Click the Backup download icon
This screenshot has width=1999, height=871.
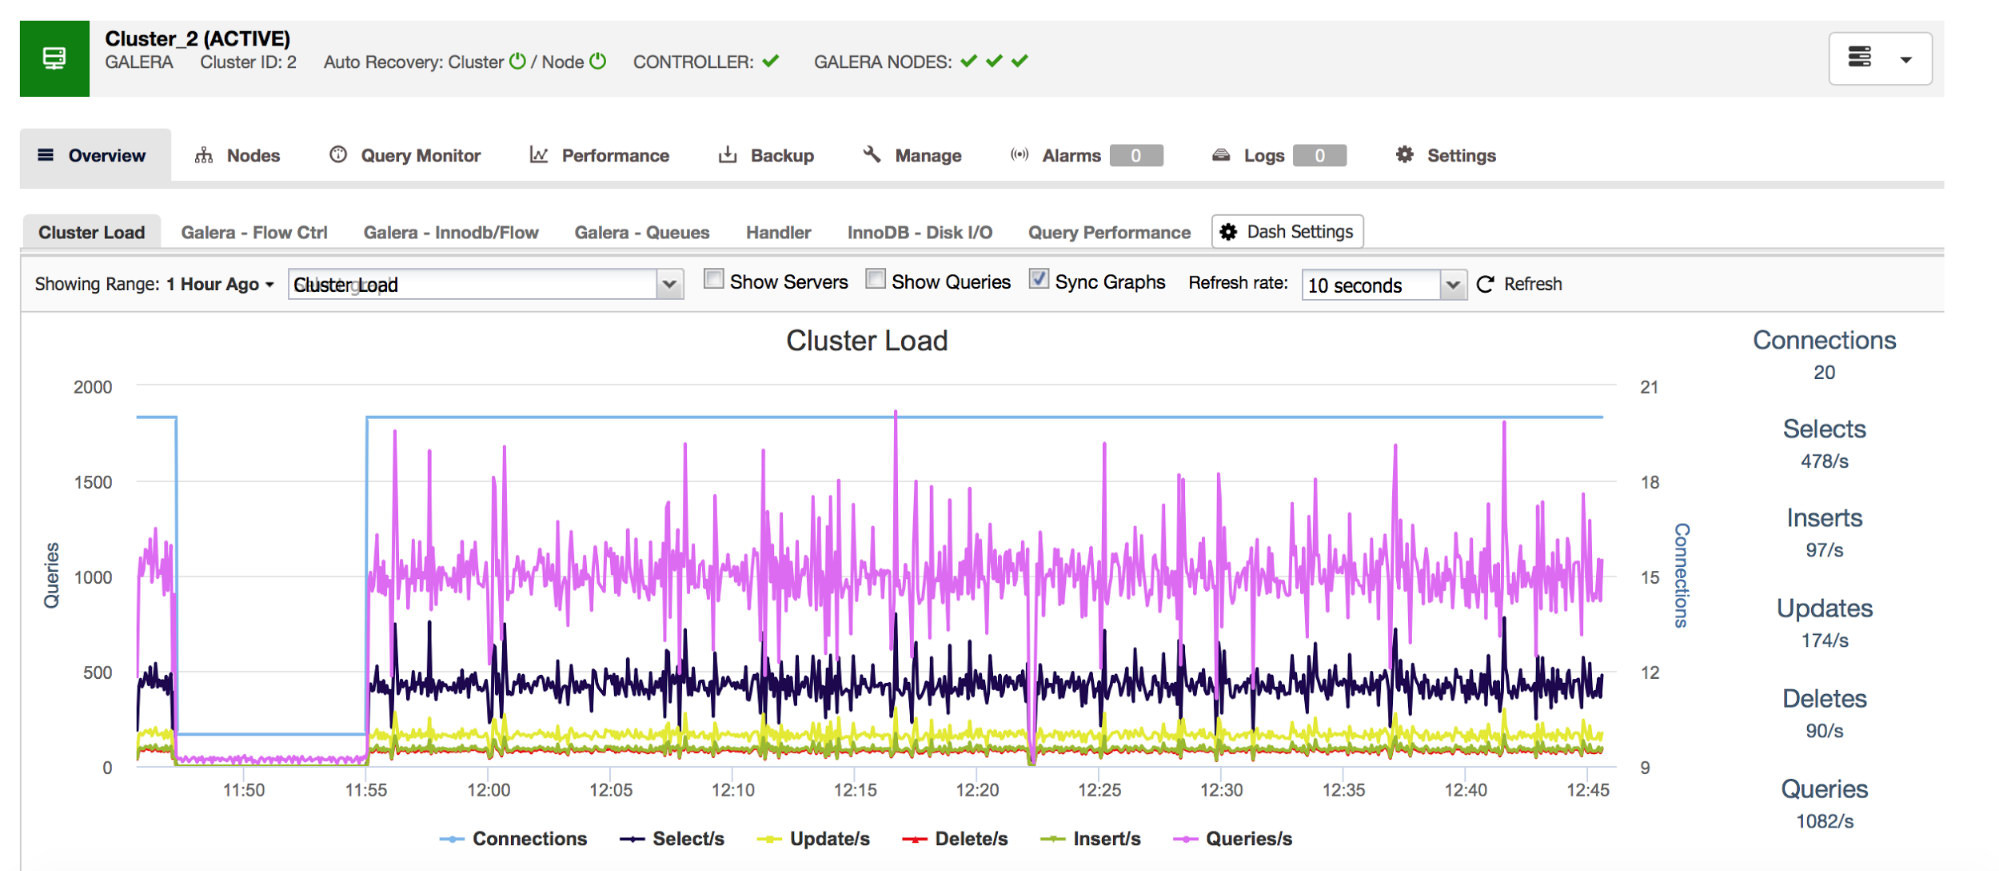pyautogui.click(x=728, y=154)
